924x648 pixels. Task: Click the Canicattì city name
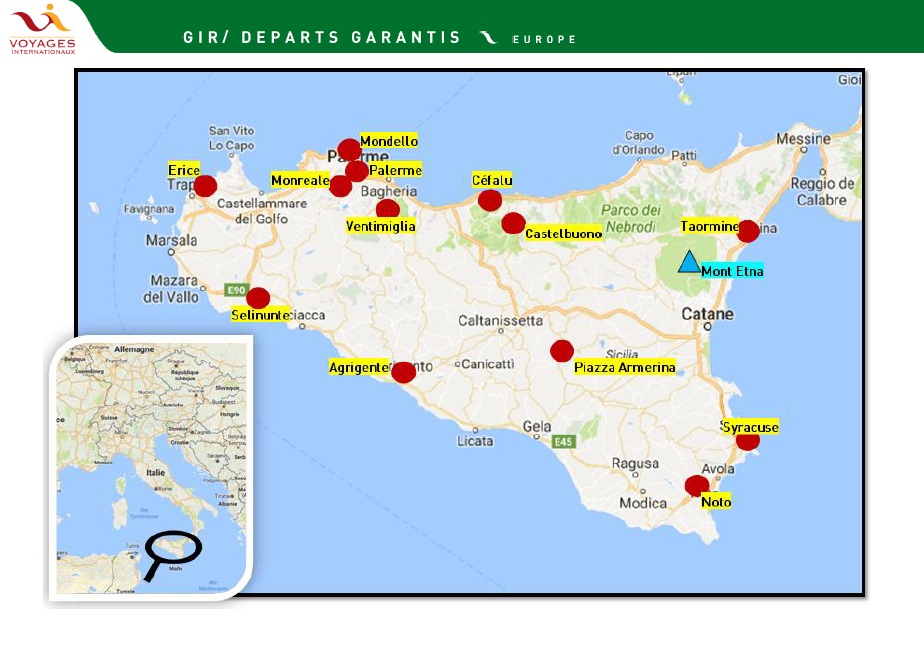[x=487, y=364]
